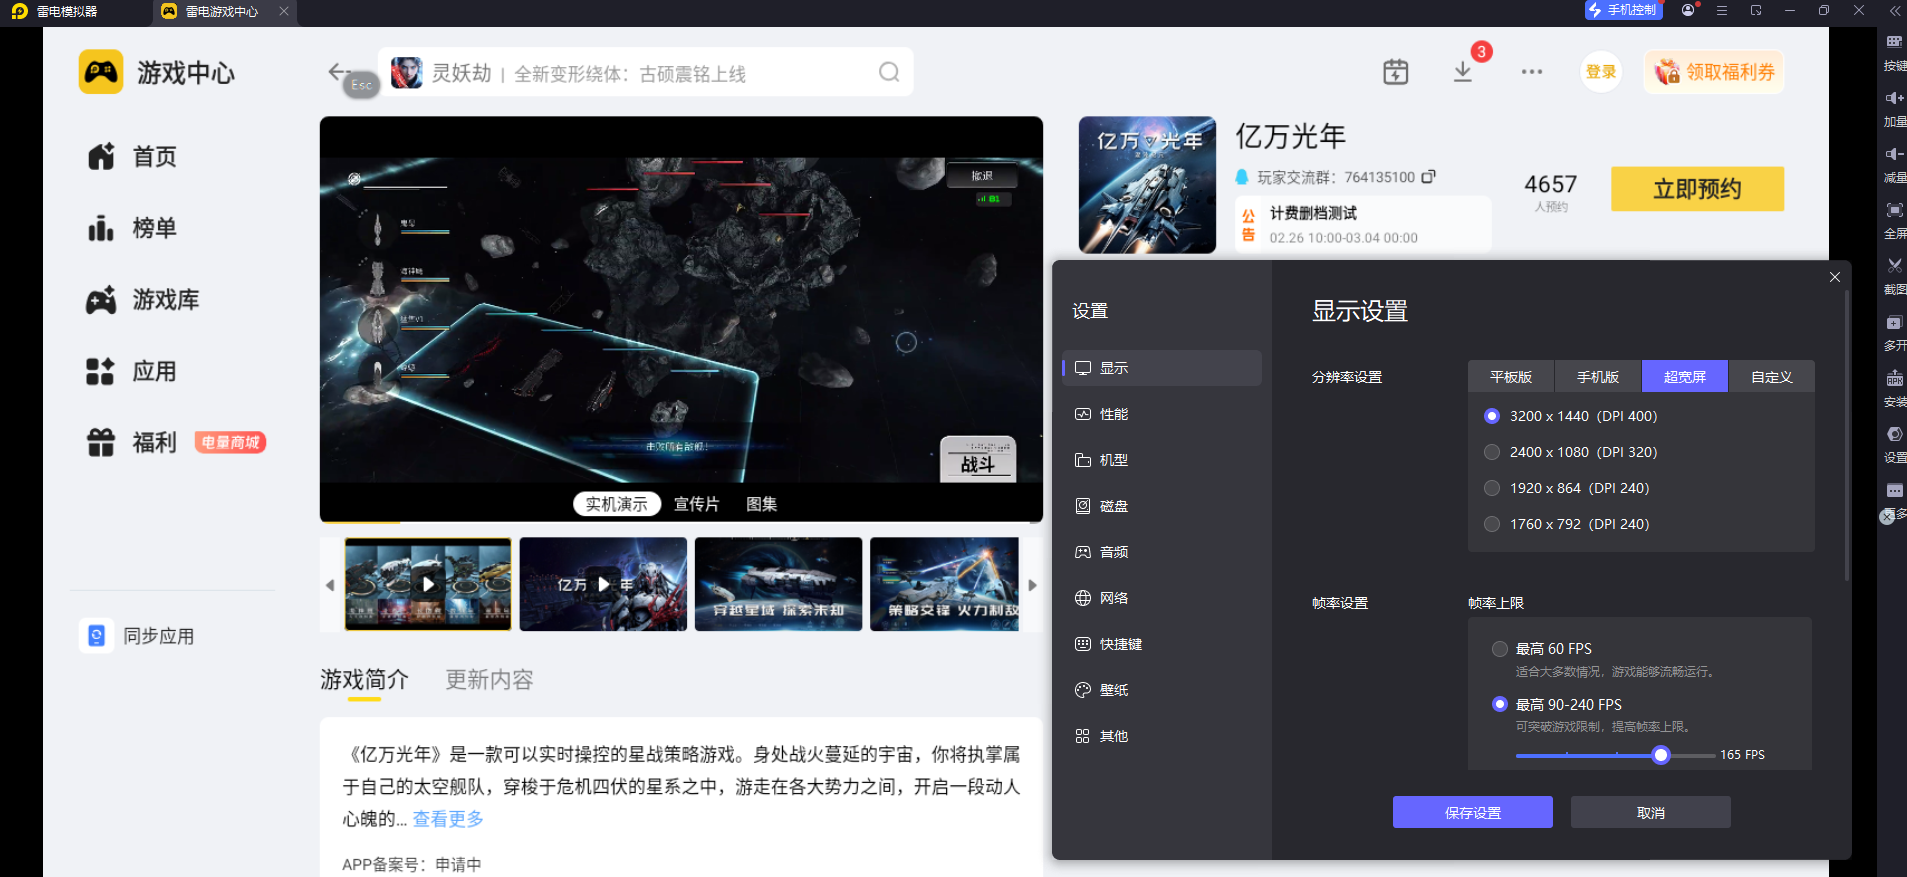This screenshot has height=877, width=1907.
Task: Click 立即预约 reserve now button
Action: pyautogui.click(x=1696, y=189)
